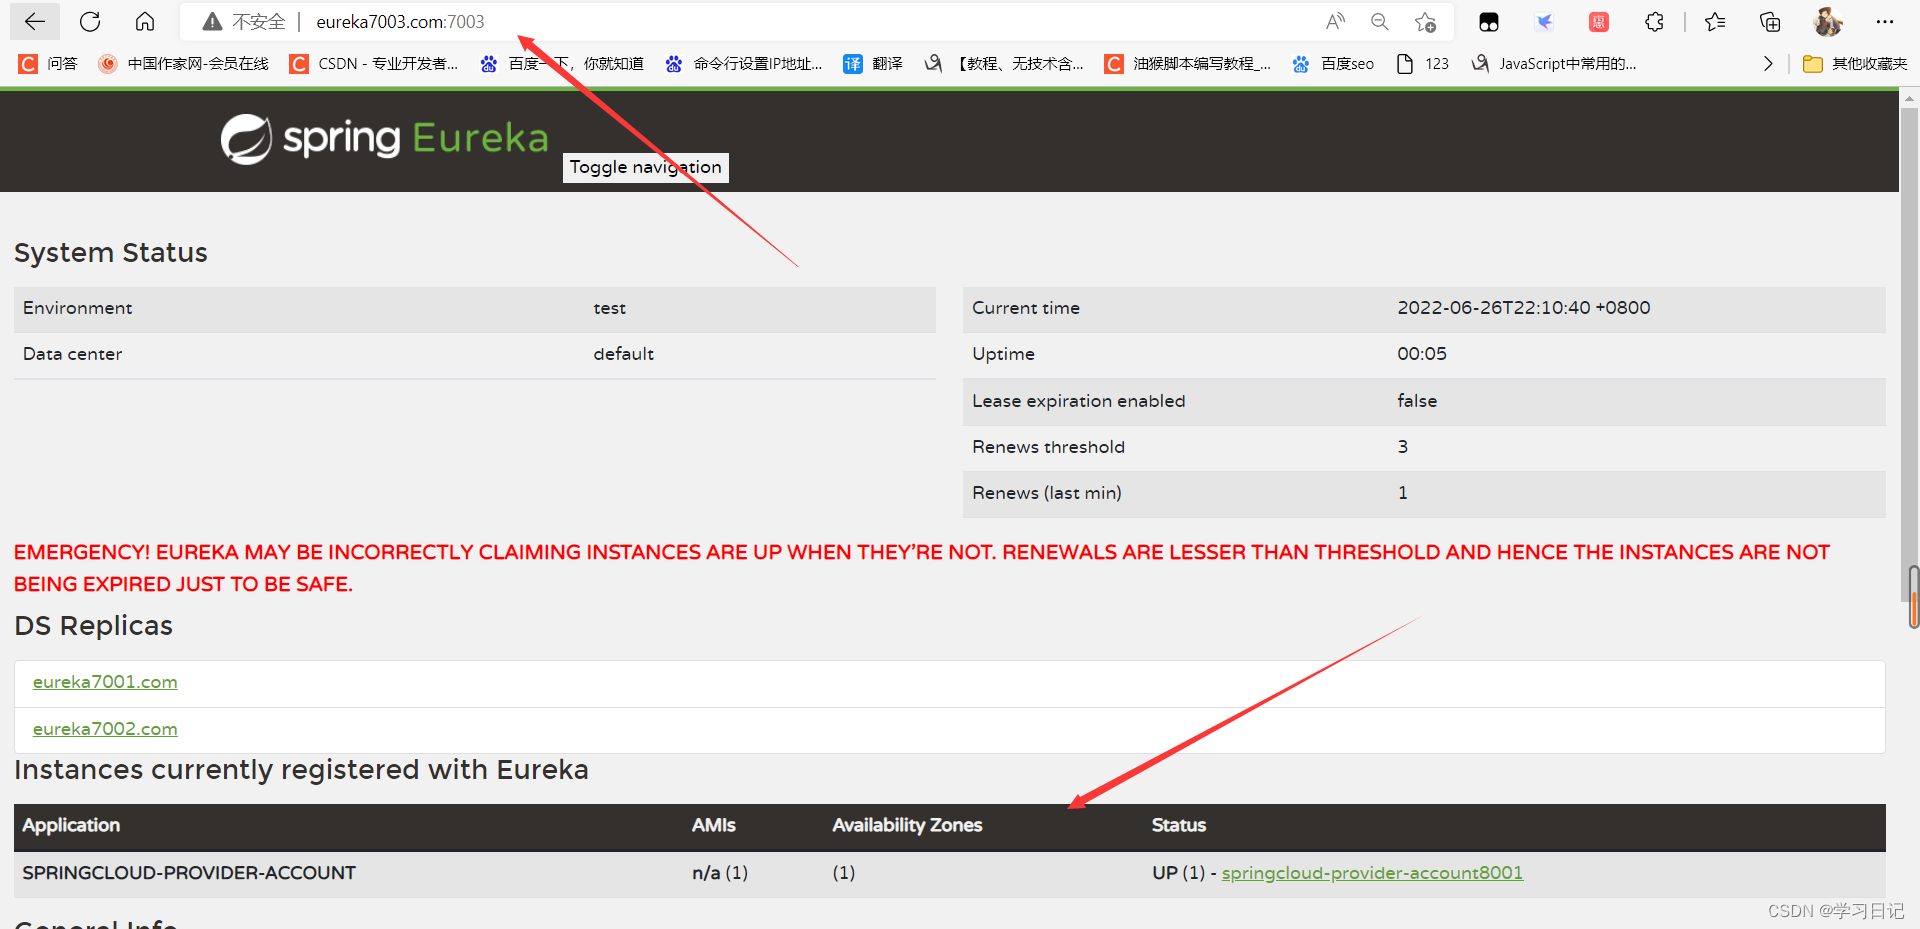
Task: Click the Lease expiration enabled label
Action: (x=1078, y=401)
